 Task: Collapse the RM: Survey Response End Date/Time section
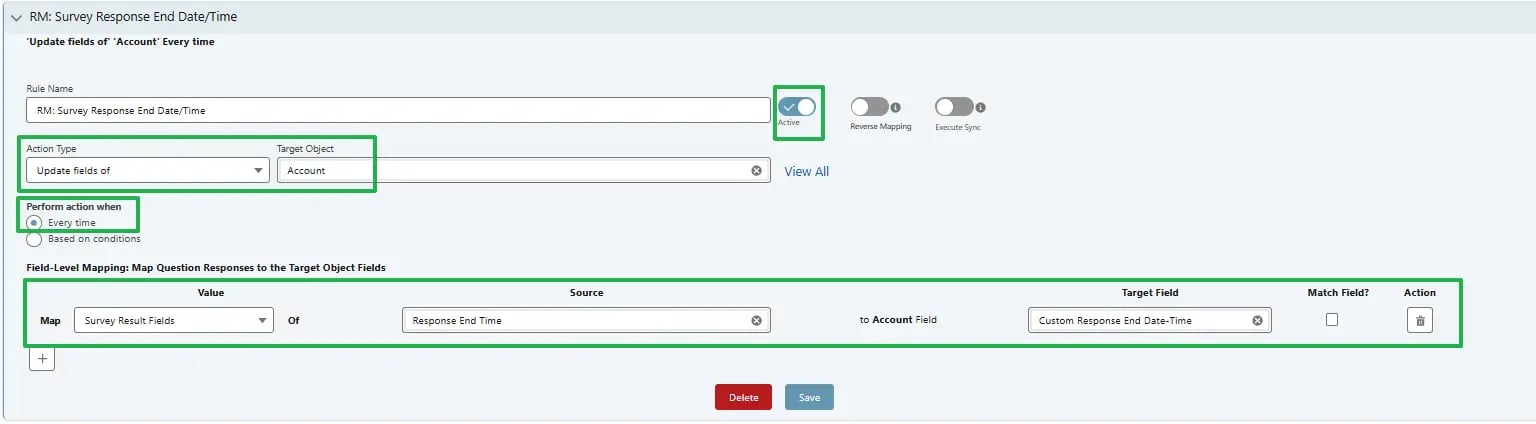tap(16, 18)
